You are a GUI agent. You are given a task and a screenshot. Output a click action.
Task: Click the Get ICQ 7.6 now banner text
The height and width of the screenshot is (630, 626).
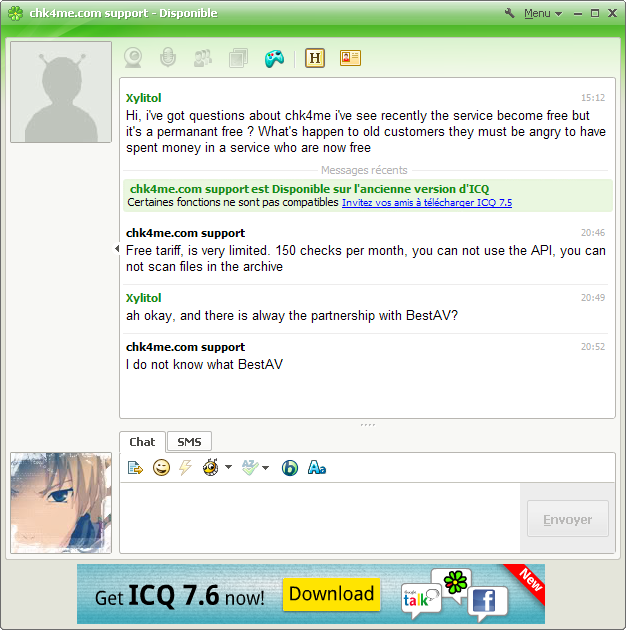coord(180,596)
